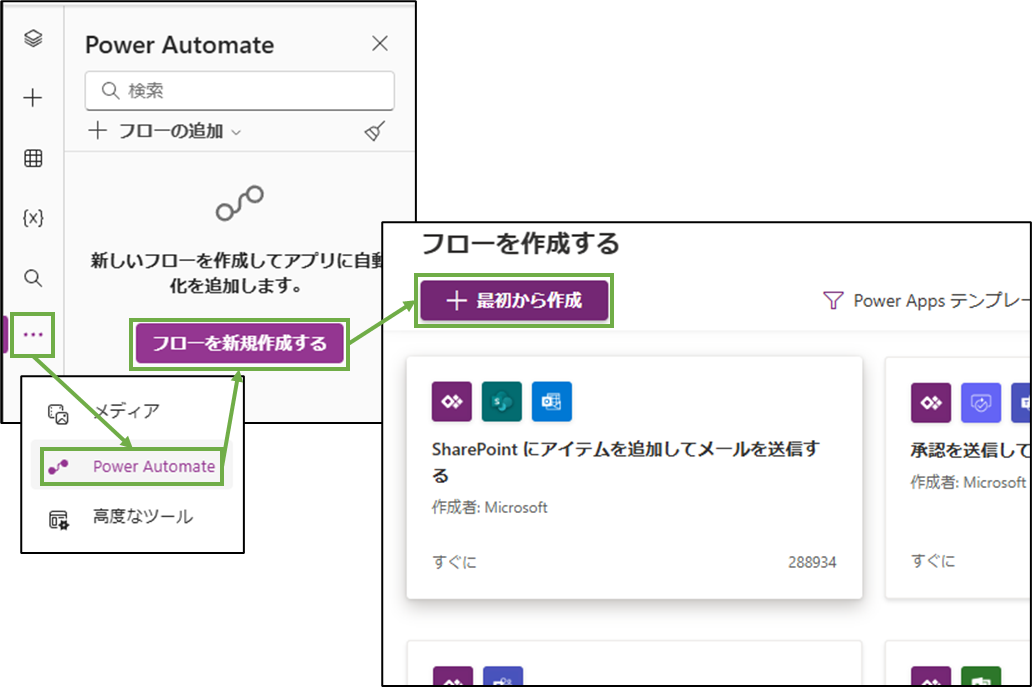Click the フローを新規作成する button
Screen dimensions: 1032x687
click(240, 343)
